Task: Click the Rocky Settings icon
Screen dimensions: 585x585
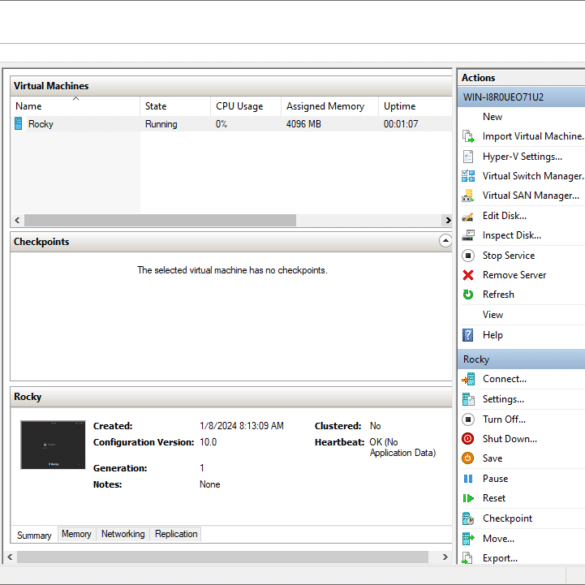Action: coord(468,400)
